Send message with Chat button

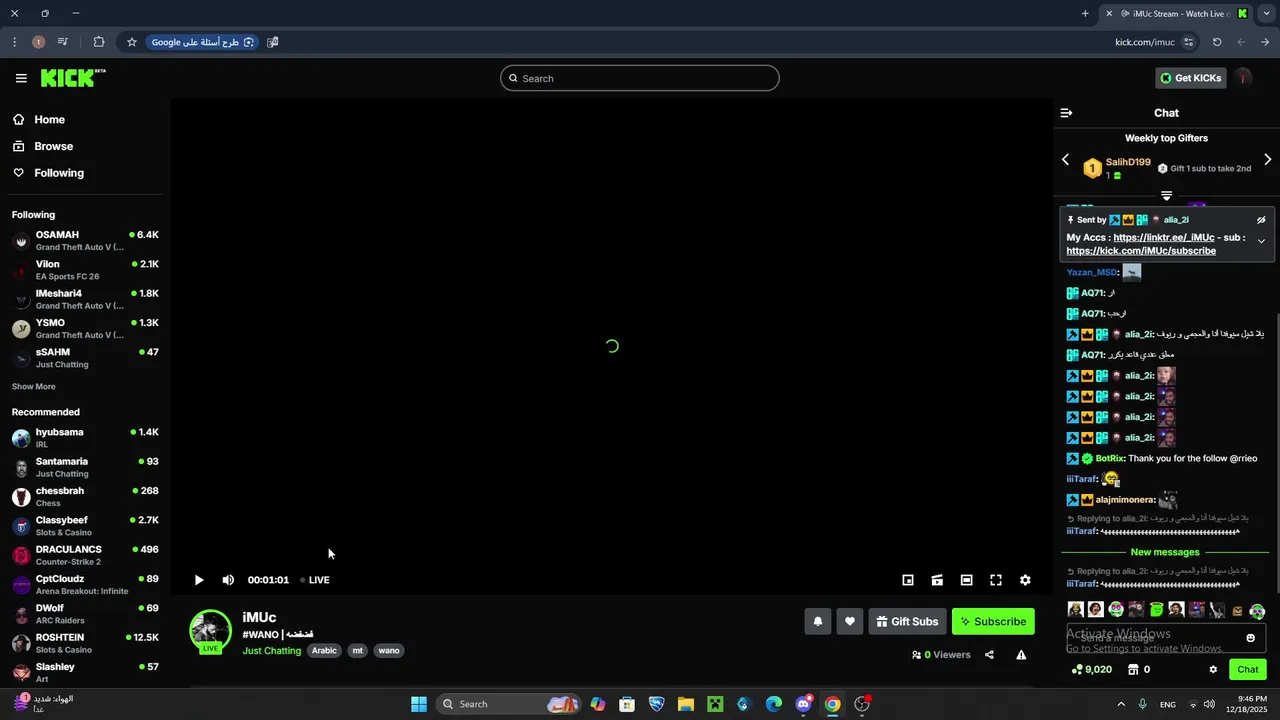pos(1248,670)
